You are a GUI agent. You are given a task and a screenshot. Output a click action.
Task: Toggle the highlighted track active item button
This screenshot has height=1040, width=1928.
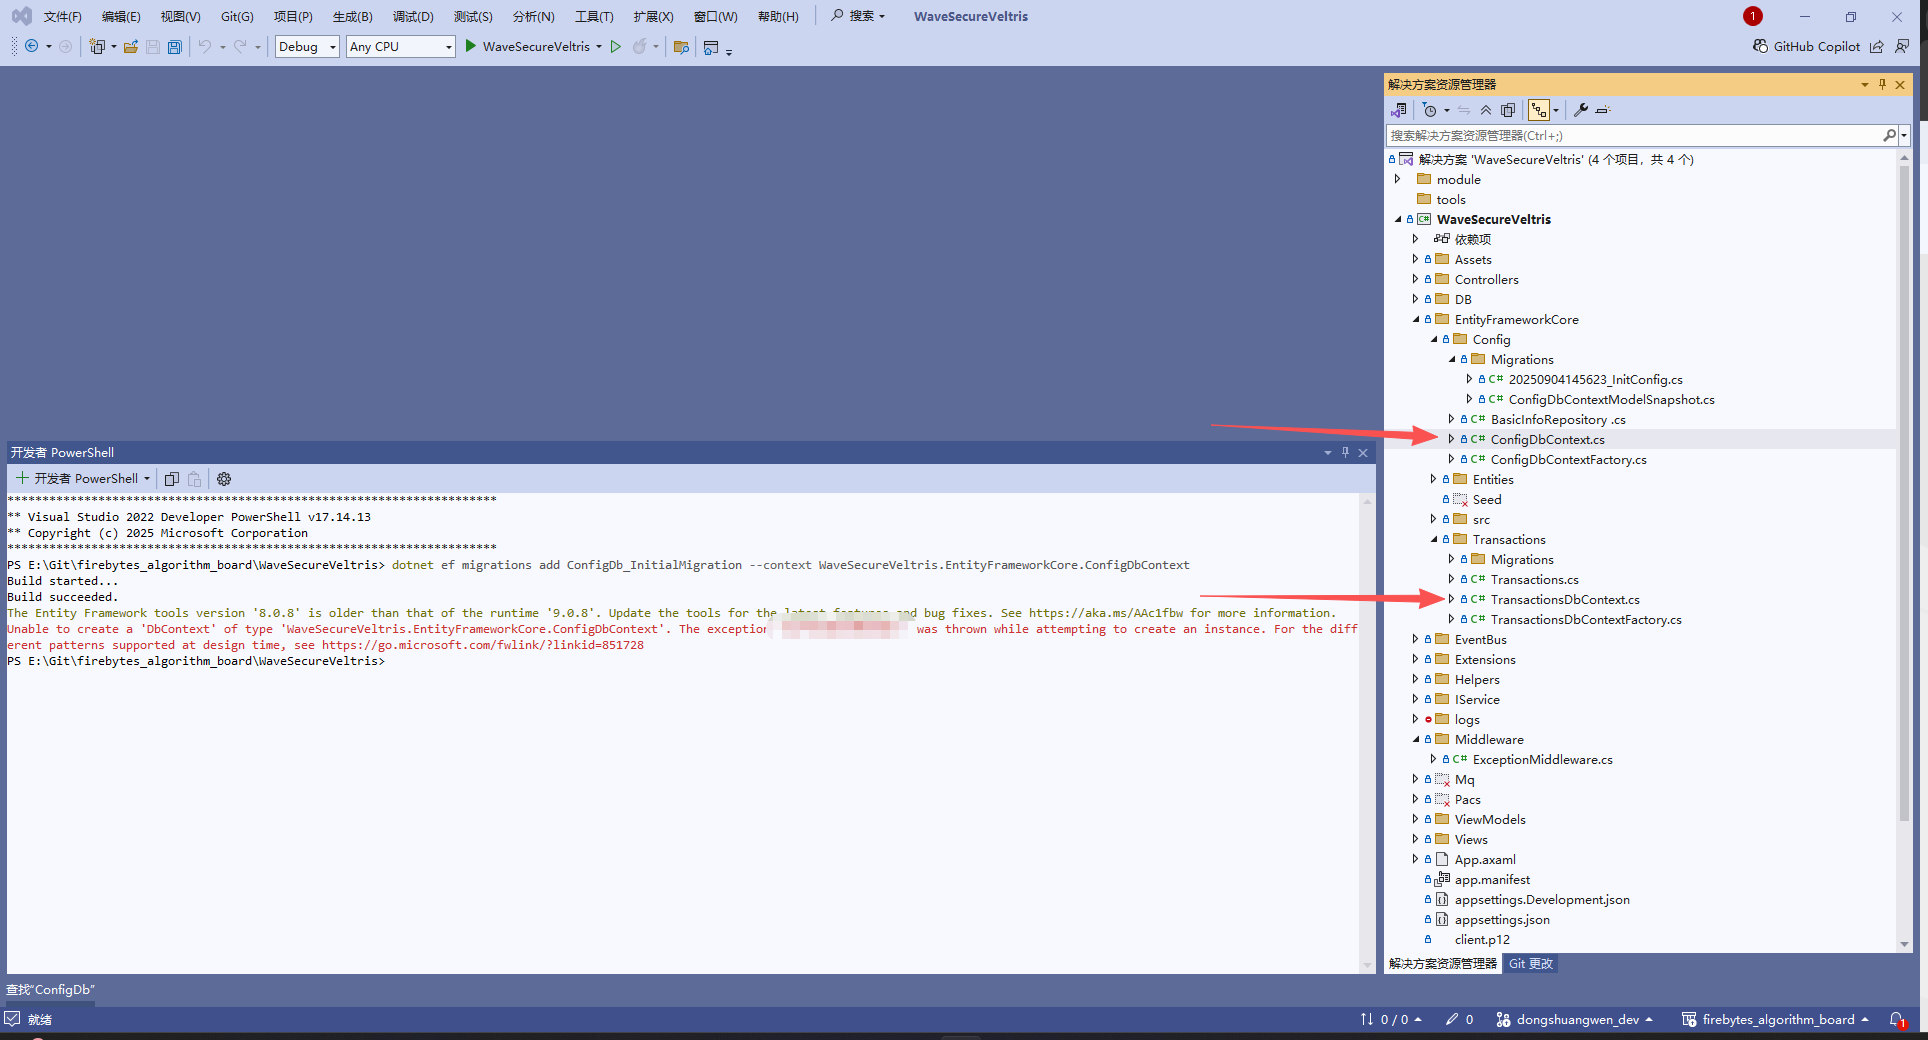[1539, 110]
